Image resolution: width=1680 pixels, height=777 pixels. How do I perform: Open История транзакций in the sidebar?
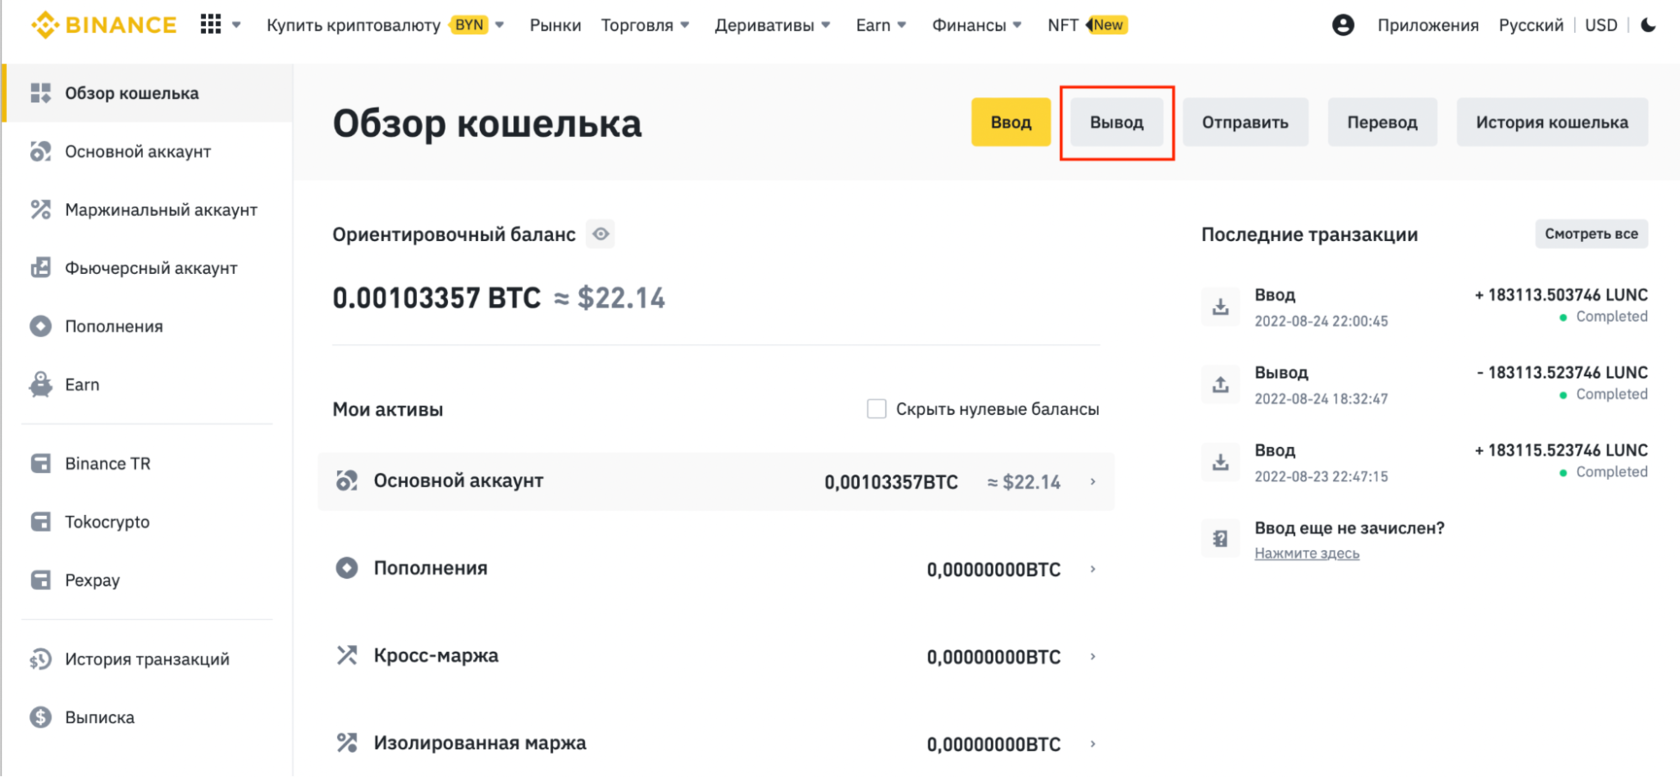click(x=146, y=659)
